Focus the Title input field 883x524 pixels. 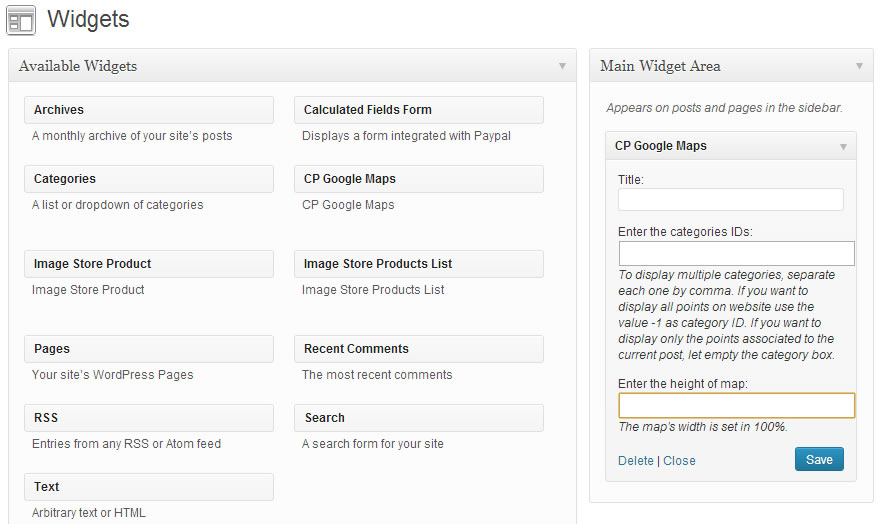tap(730, 200)
